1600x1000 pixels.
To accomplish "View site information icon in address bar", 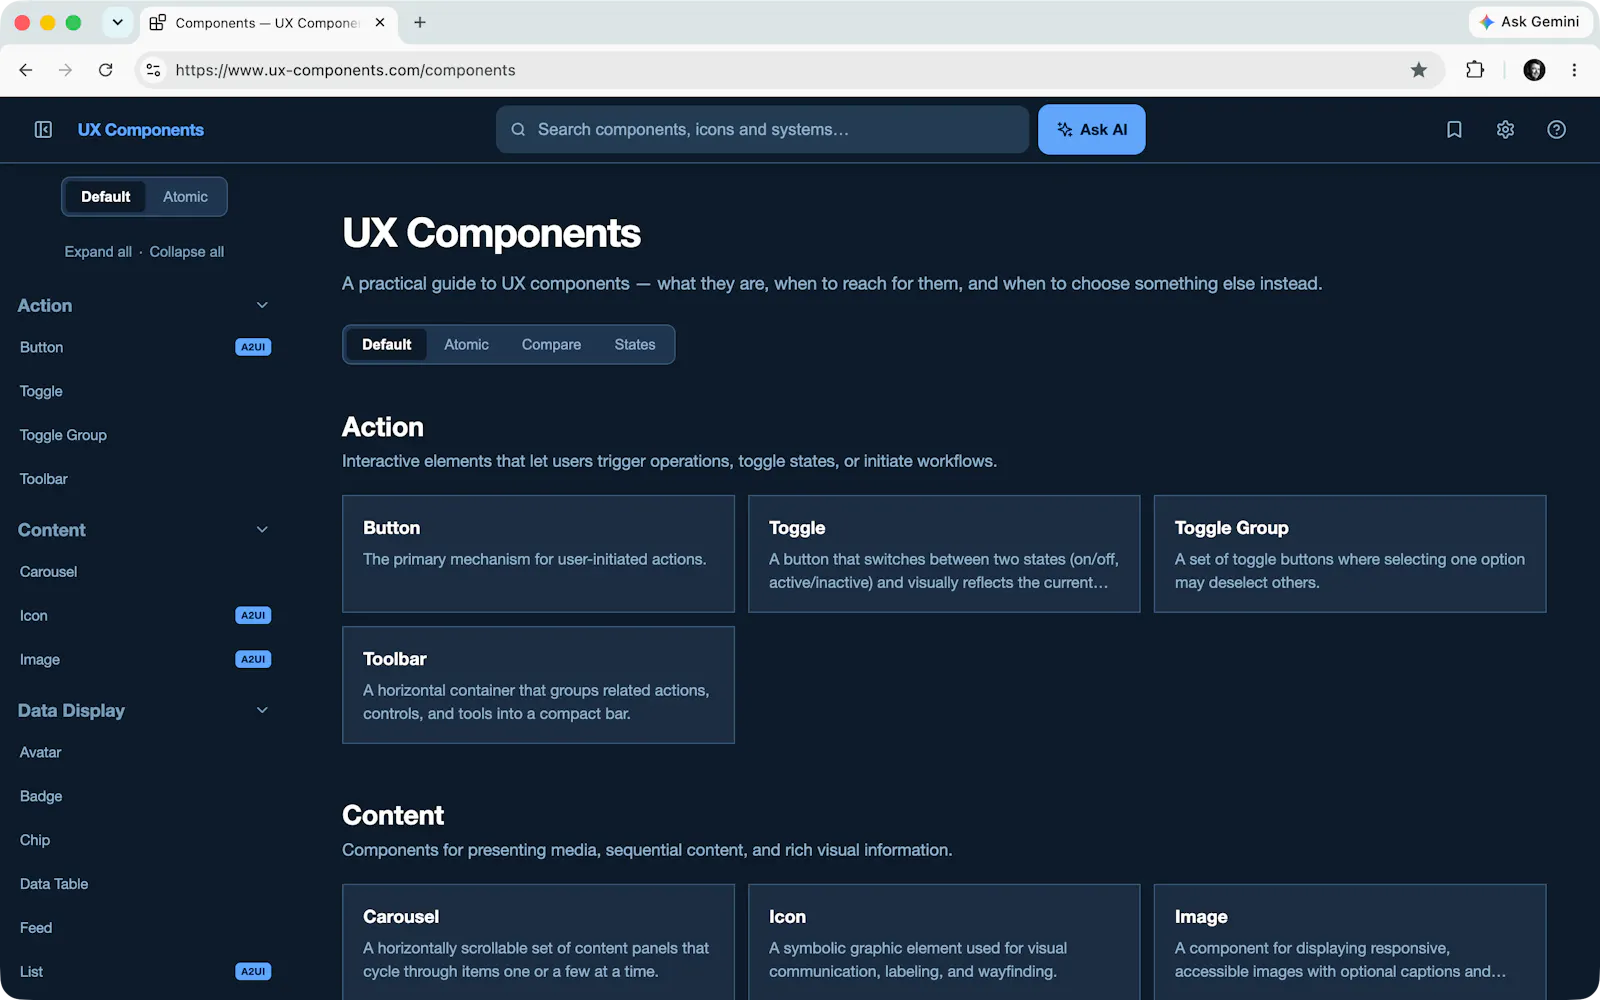I will tap(153, 70).
